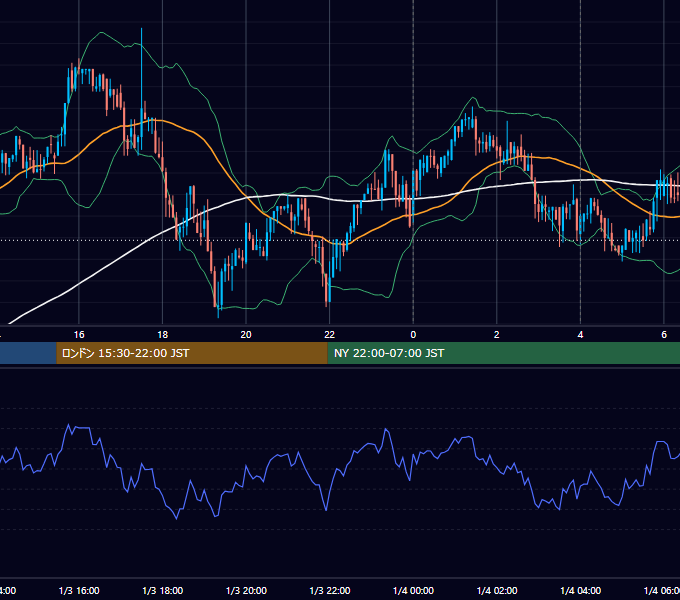Viewport: 680px width, 600px height.
Task: Click hour label 2 under price chart
Action: (497, 335)
